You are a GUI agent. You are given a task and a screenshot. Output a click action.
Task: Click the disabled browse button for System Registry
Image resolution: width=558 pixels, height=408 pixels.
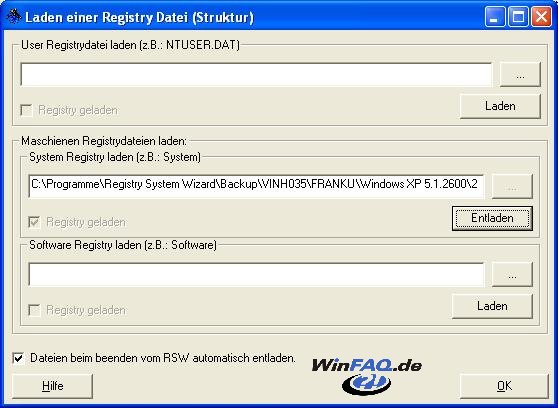pos(512,186)
